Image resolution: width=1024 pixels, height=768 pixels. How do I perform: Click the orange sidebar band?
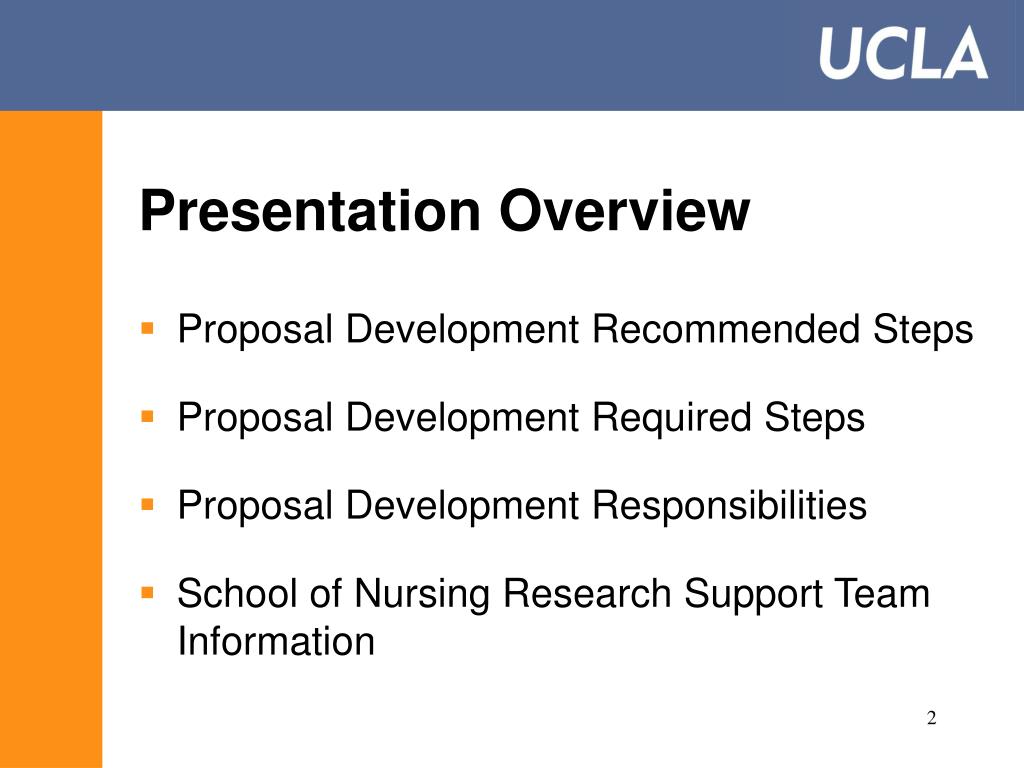coord(51,439)
